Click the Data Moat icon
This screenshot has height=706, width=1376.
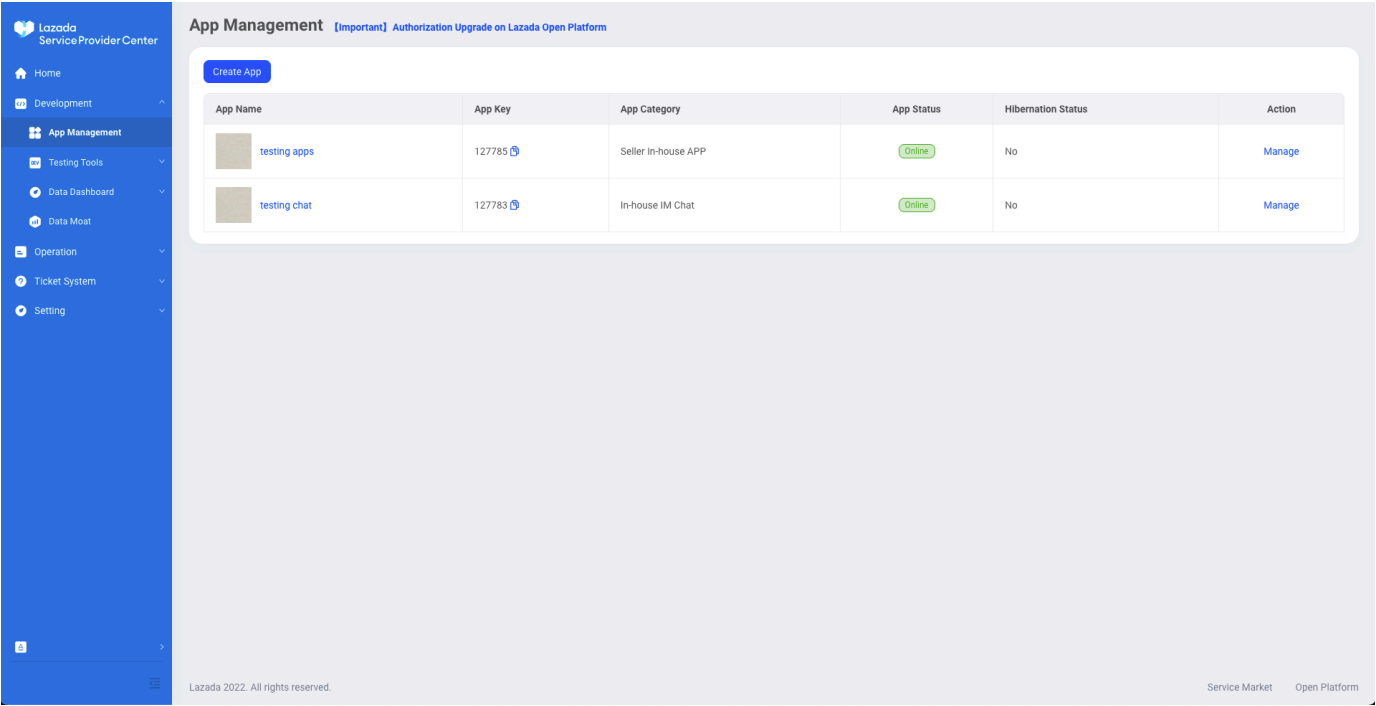[x=35, y=221]
